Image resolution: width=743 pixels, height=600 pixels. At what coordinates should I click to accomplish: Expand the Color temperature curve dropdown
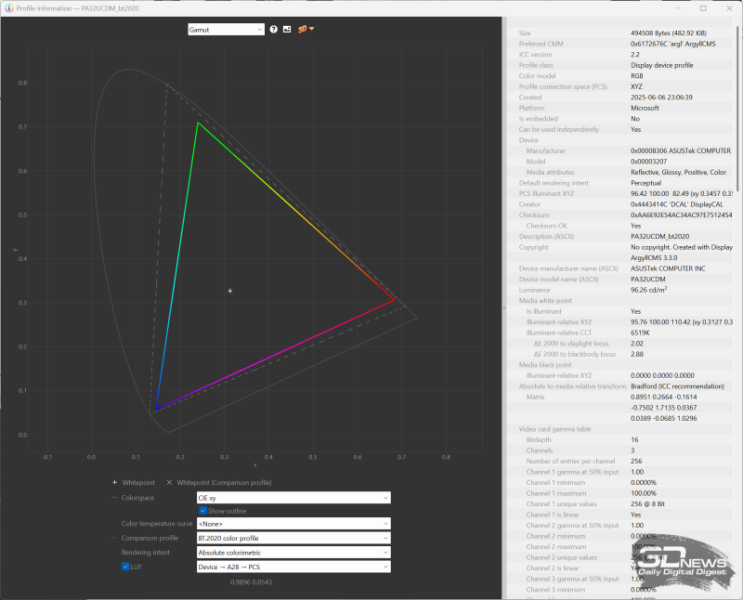click(x=292, y=523)
